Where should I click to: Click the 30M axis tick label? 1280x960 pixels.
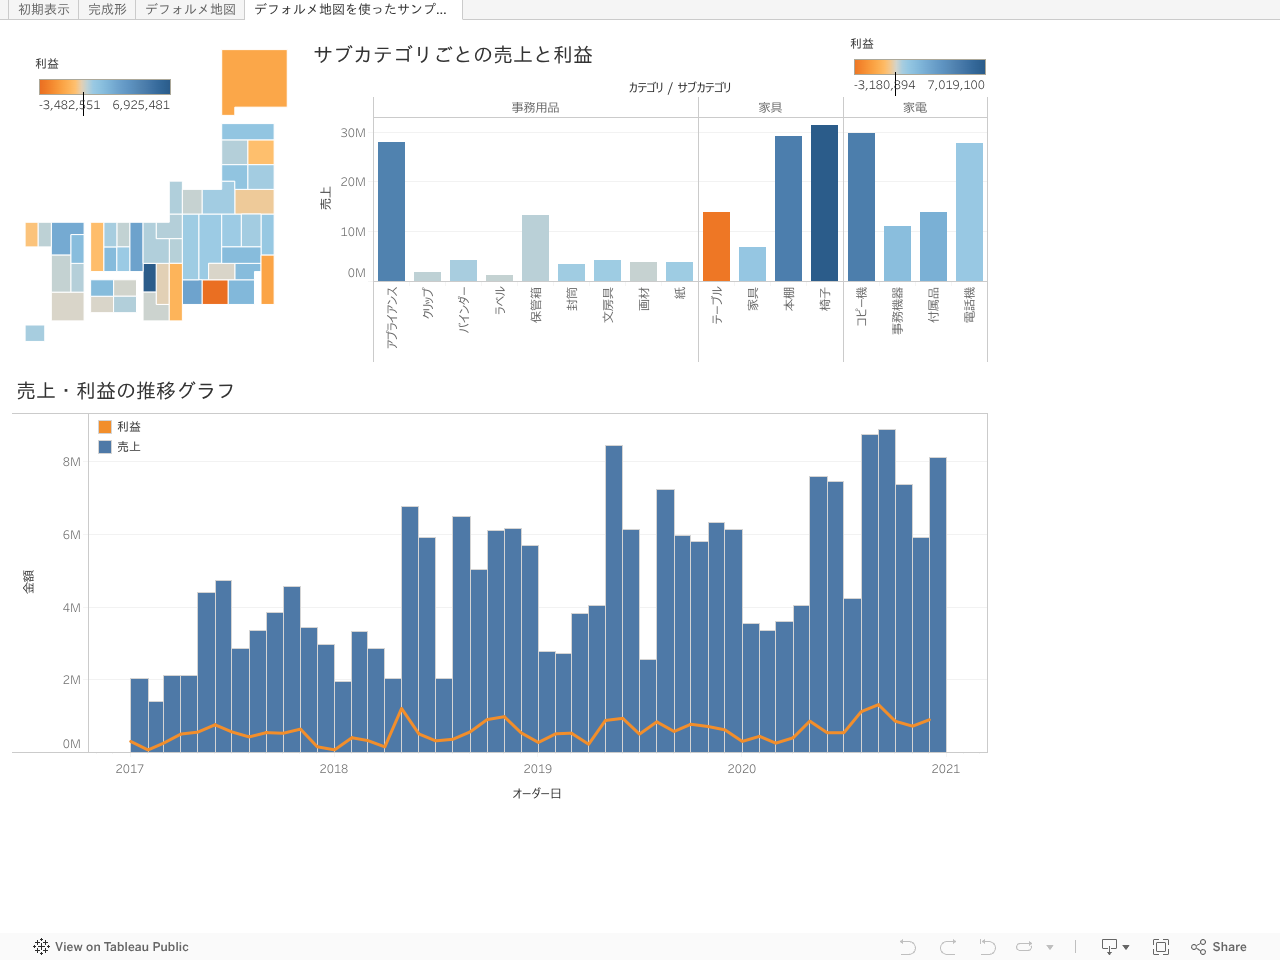(x=353, y=133)
